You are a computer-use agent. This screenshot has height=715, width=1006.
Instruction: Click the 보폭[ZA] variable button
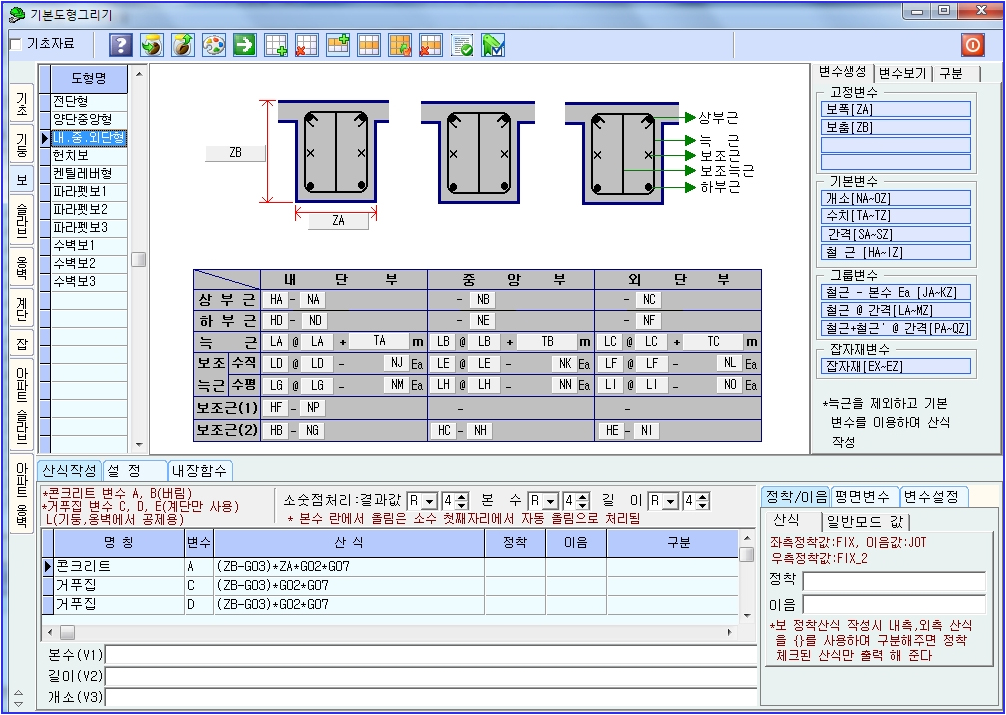tap(896, 109)
